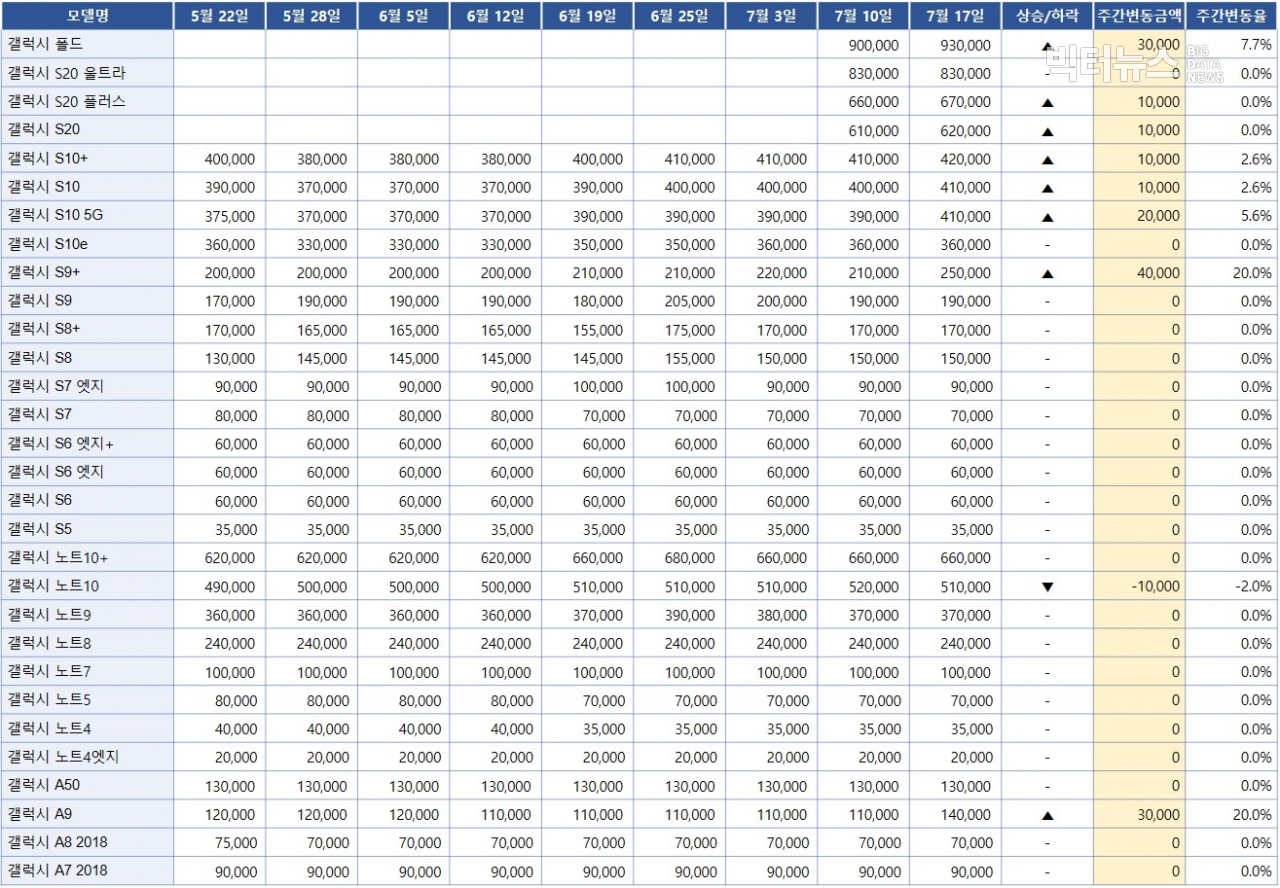1280x888 pixels.
Task: Select the rise arrow in the 갤럭시 S10 row
Action: point(1047,188)
